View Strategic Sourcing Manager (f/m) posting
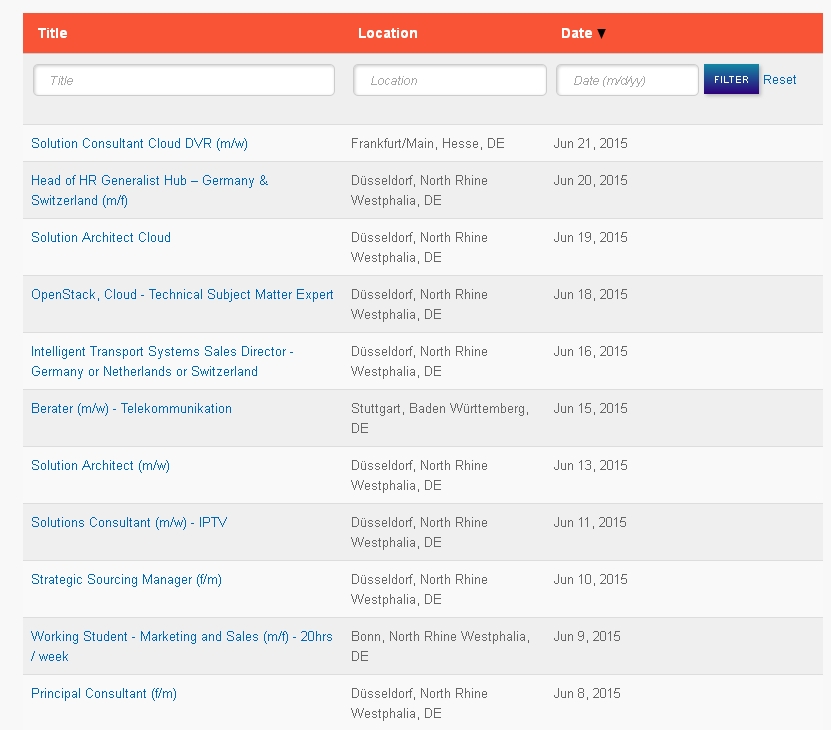Screen dimensions: 831x730 126,579
